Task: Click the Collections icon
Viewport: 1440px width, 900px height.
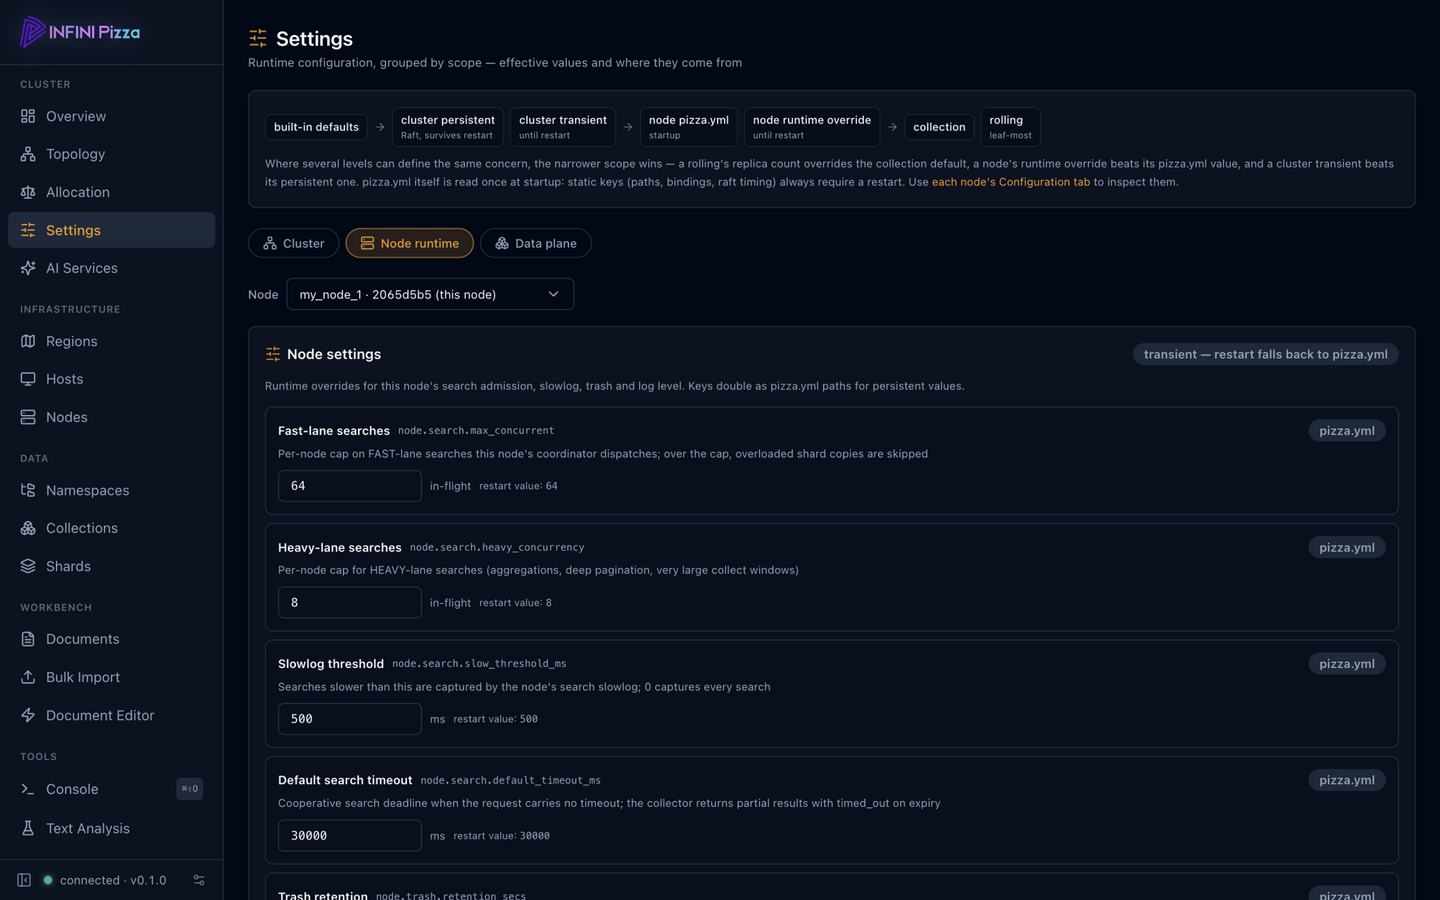Action: coord(28,528)
